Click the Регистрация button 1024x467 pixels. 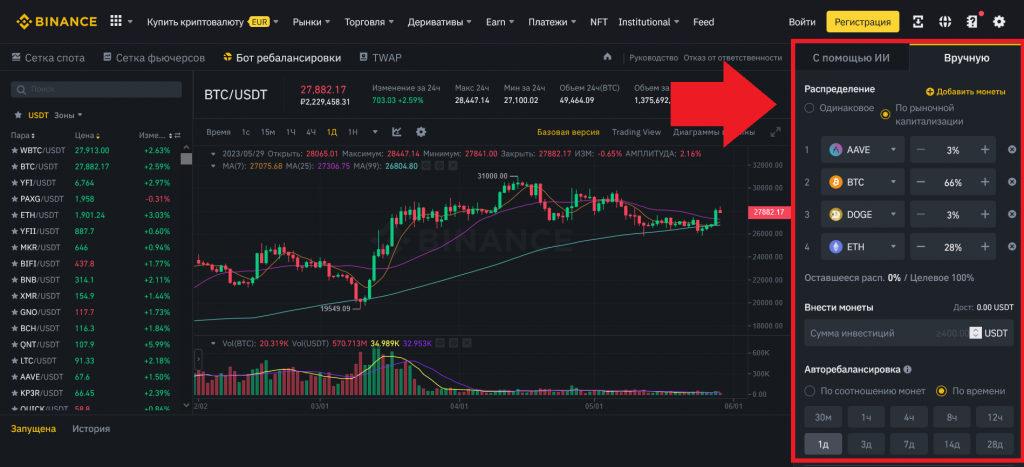point(863,22)
